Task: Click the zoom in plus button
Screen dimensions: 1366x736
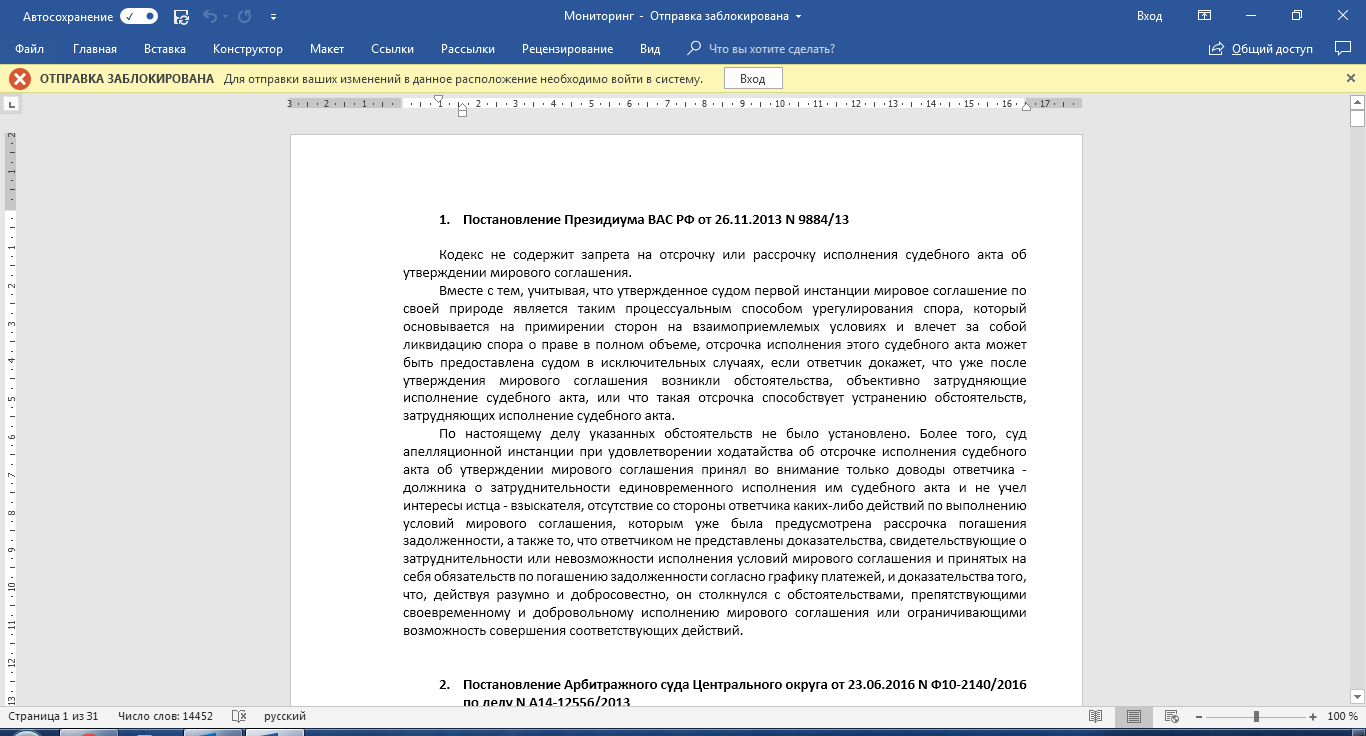Action: (1312, 716)
